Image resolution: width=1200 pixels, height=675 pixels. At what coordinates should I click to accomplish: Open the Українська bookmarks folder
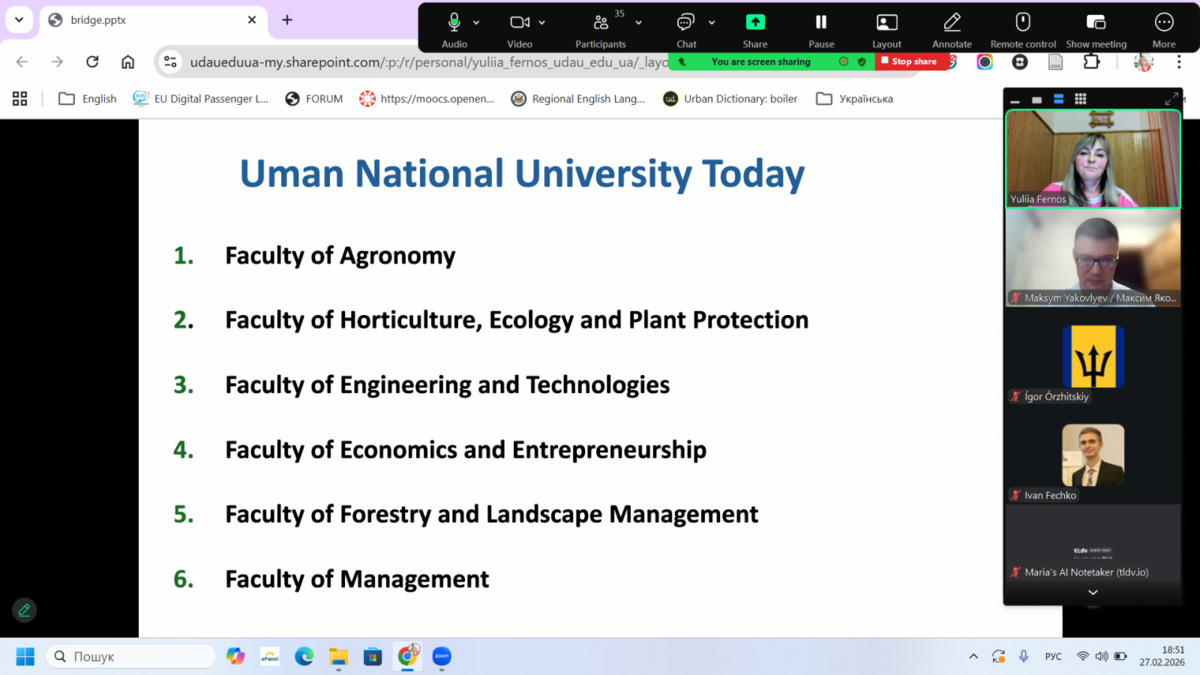tap(855, 99)
